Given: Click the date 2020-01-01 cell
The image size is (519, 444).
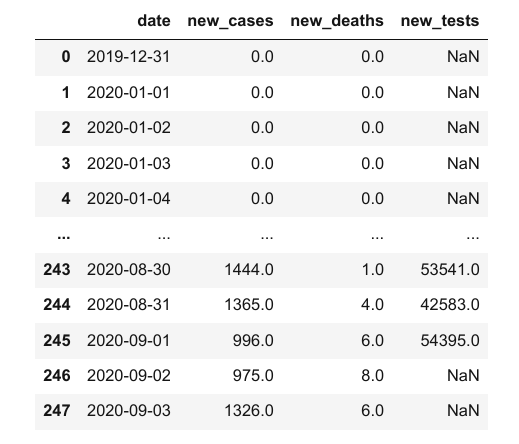Looking at the screenshot, I should click(129, 93).
